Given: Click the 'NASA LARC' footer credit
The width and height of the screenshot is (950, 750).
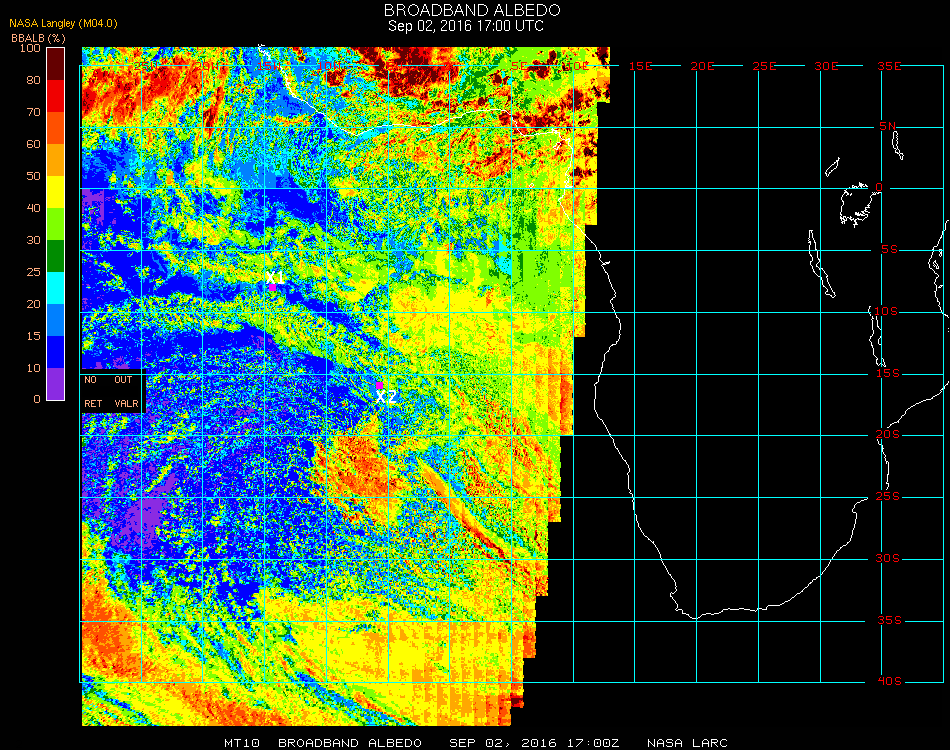Looking at the screenshot, I should 687,743.
